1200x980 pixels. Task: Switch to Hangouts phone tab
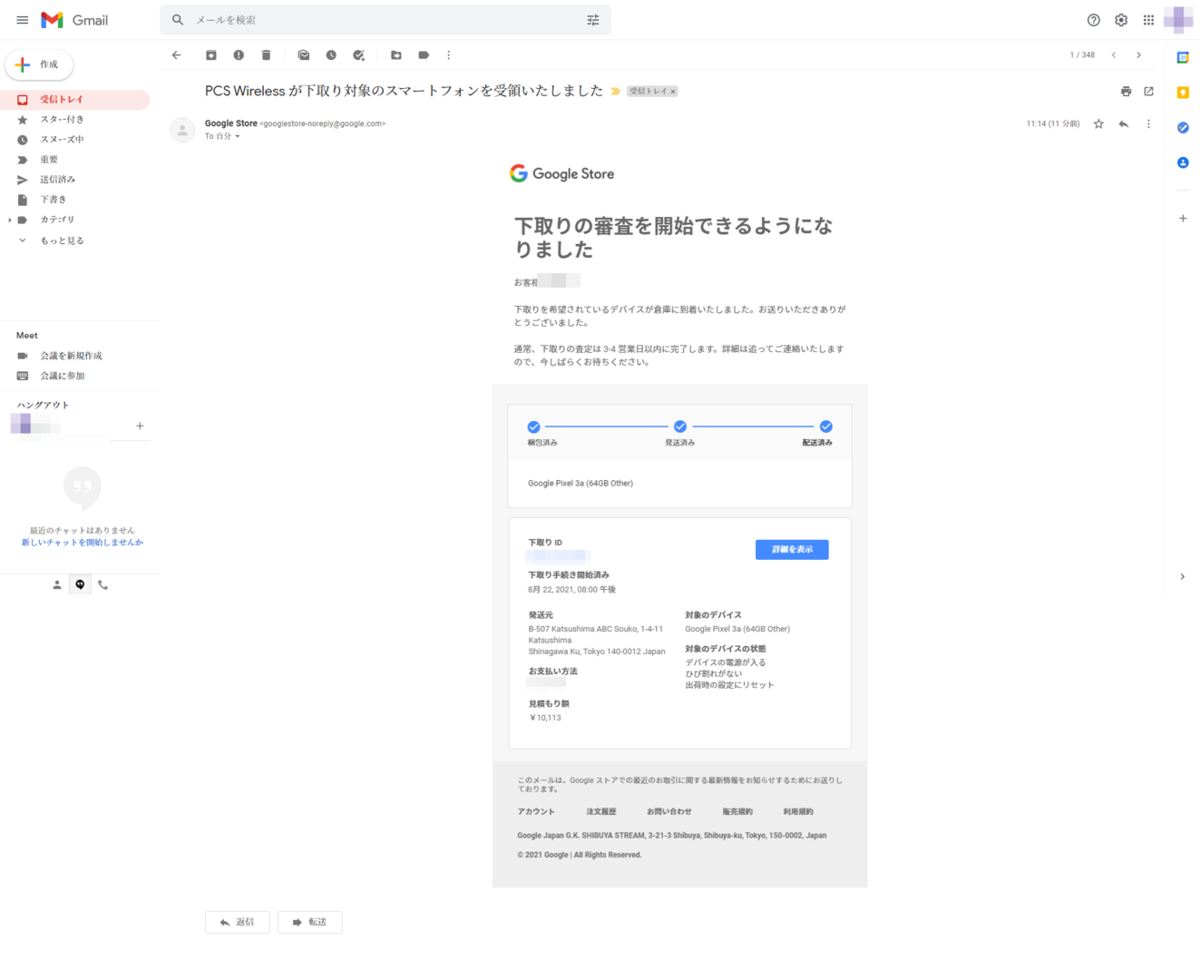(x=103, y=585)
